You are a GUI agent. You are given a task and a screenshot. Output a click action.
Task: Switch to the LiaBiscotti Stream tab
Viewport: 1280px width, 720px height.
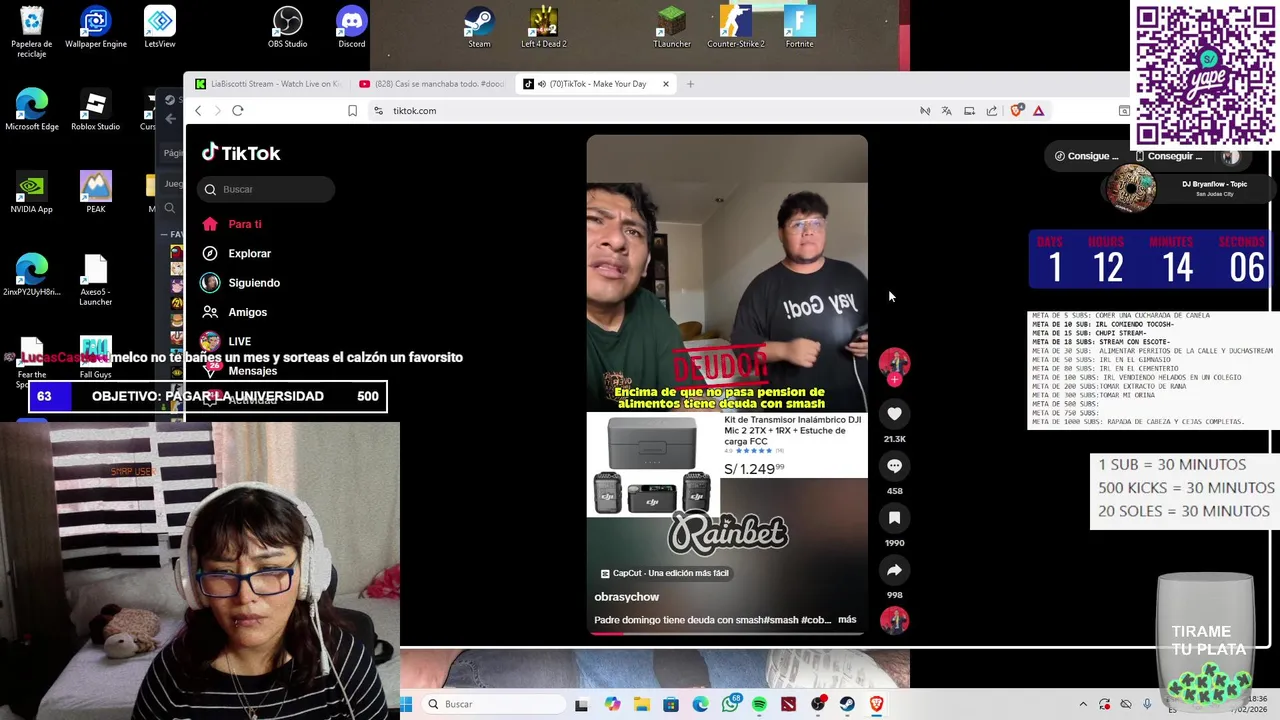[x=268, y=84]
